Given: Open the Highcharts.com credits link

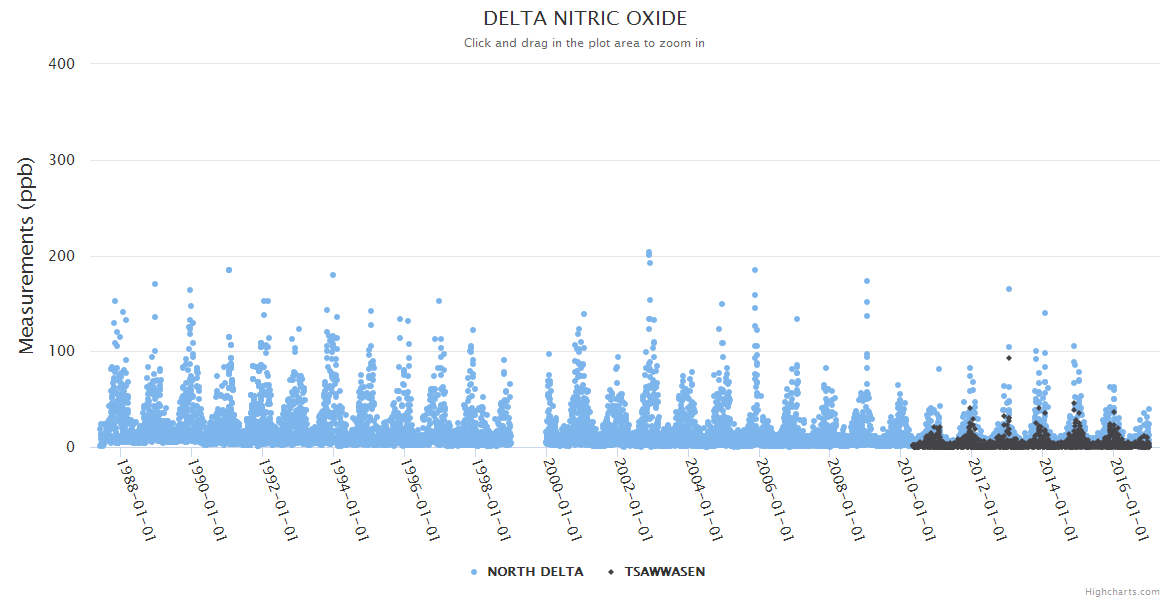Looking at the screenshot, I should coord(1122,591).
